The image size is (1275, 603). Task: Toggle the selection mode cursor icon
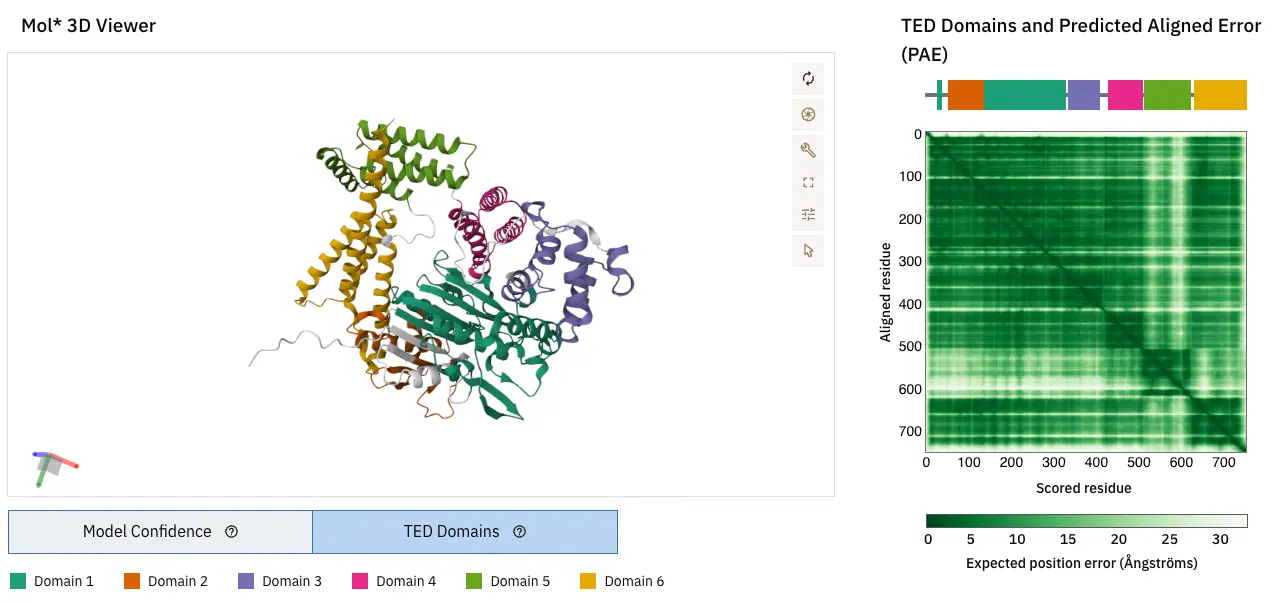coord(808,249)
